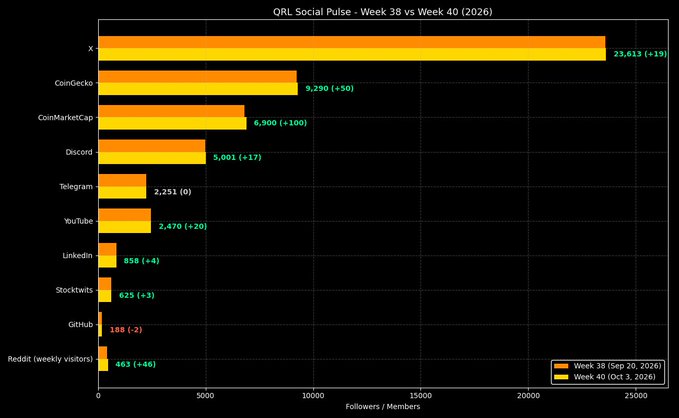
Task: Click the x-axis tick label '25000'
Action: pyautogui.click(x=636, y=395)
